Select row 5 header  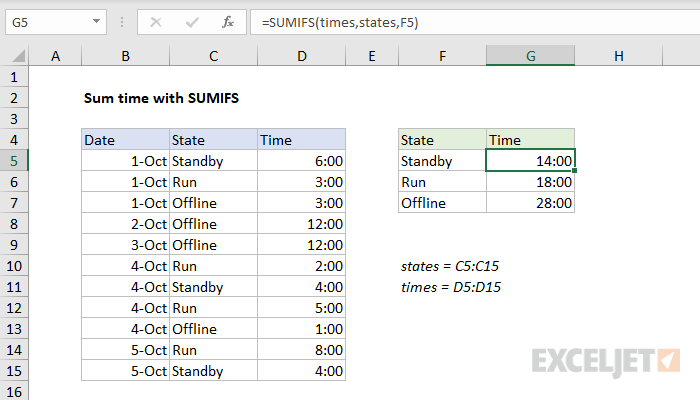[14, 161]
